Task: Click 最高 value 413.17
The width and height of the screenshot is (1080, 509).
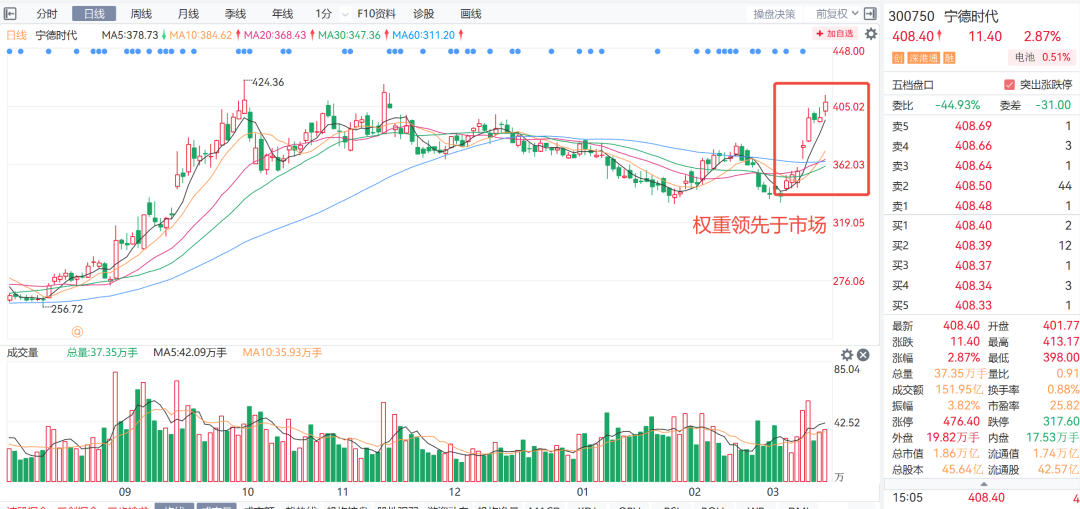Action: (1061, 342)
